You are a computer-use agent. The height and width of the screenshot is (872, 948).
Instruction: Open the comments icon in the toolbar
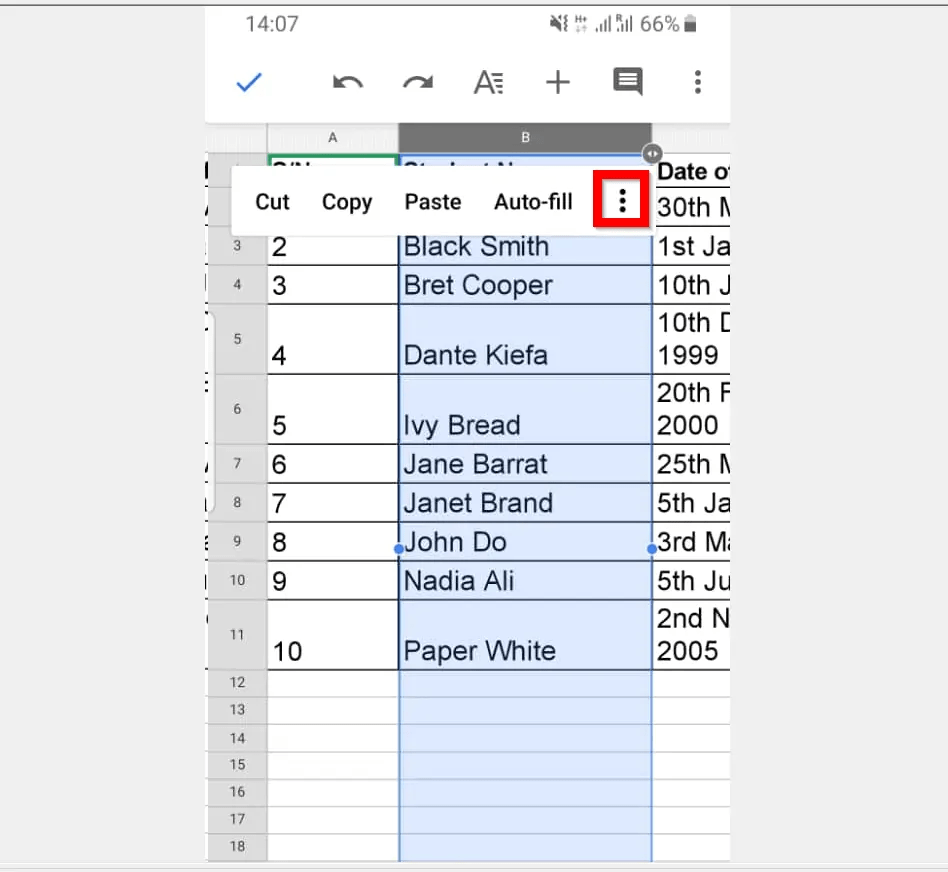[627, 83]
